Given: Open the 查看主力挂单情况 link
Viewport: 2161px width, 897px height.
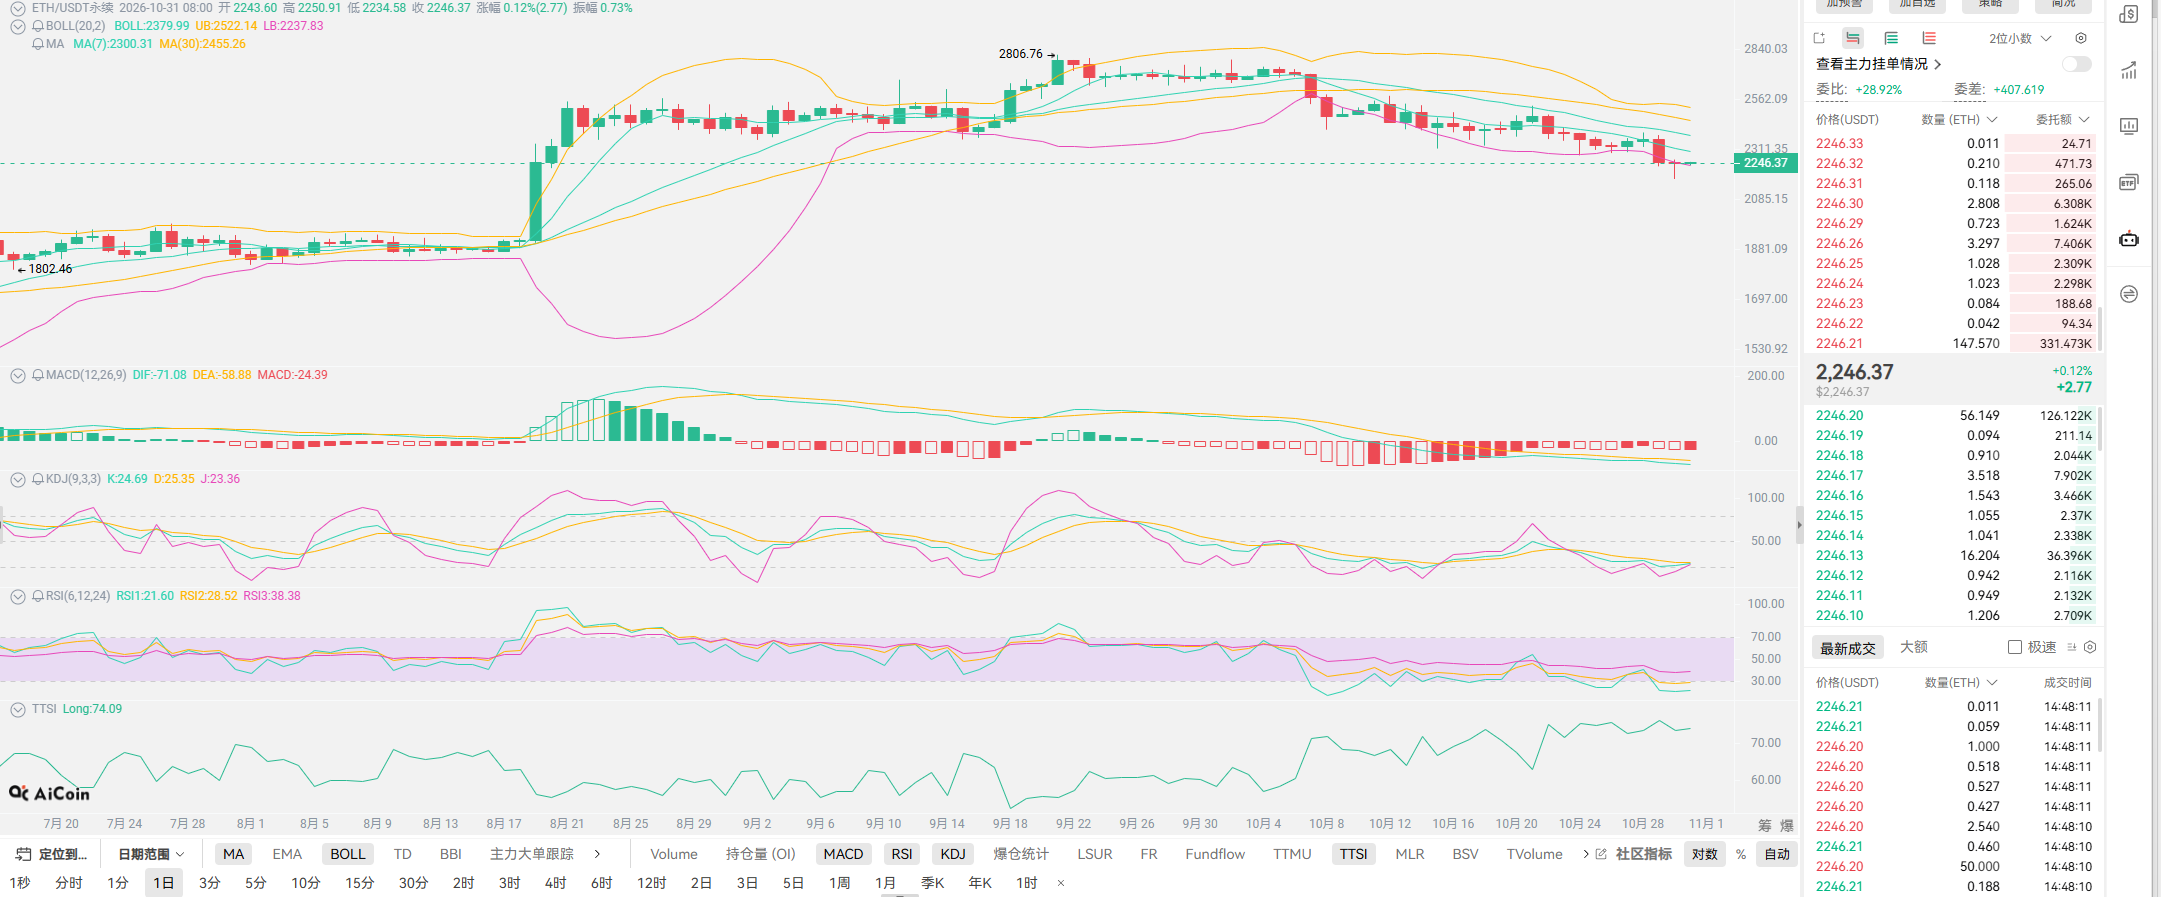Looking at the screenshot, I should coord(1878,64).
